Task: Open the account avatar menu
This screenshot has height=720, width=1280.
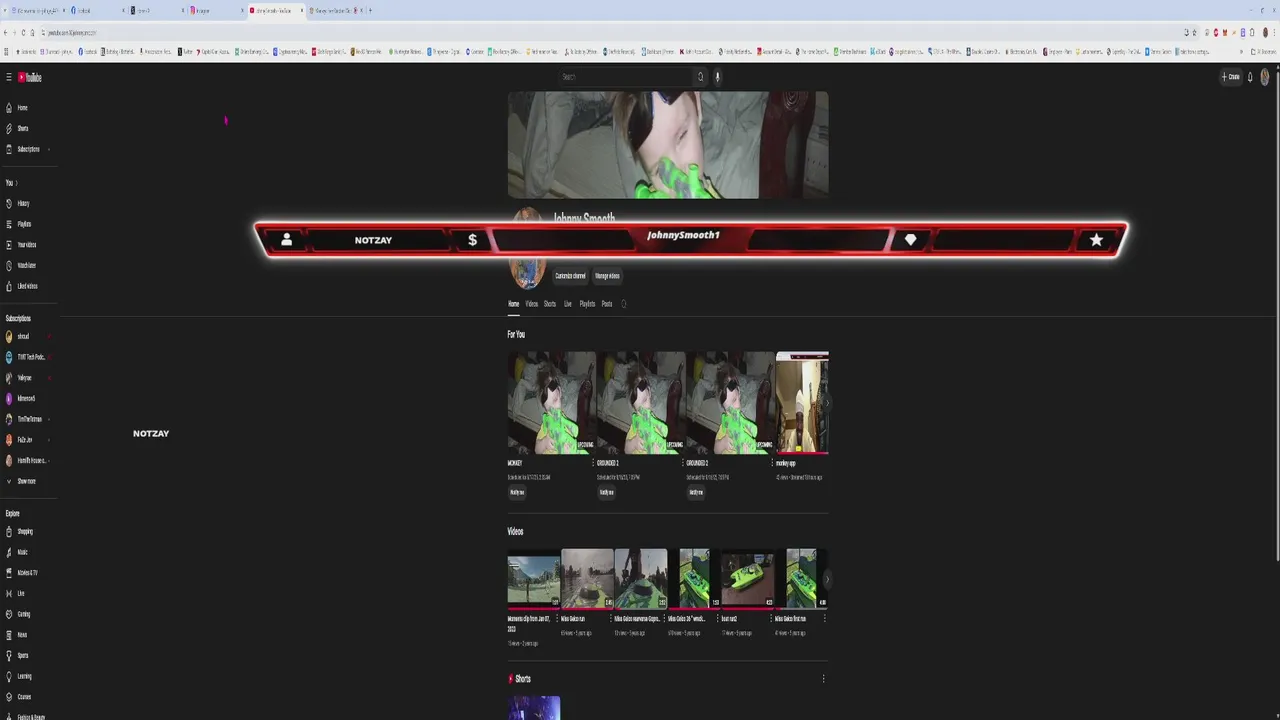Action: 1265,77
